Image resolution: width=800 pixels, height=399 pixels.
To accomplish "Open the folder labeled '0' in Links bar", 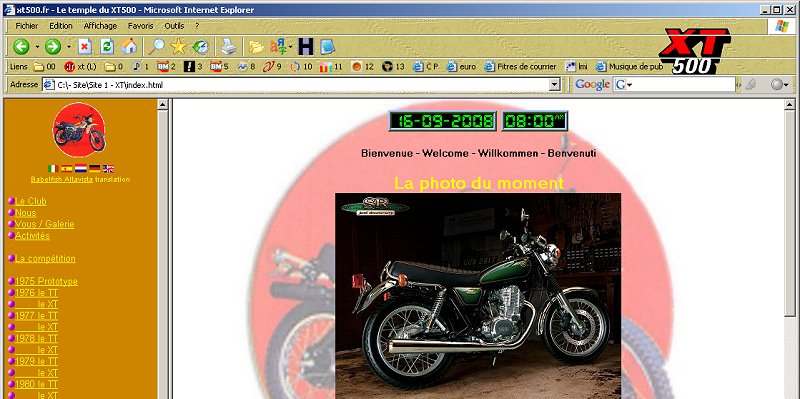I will point(114,66).
